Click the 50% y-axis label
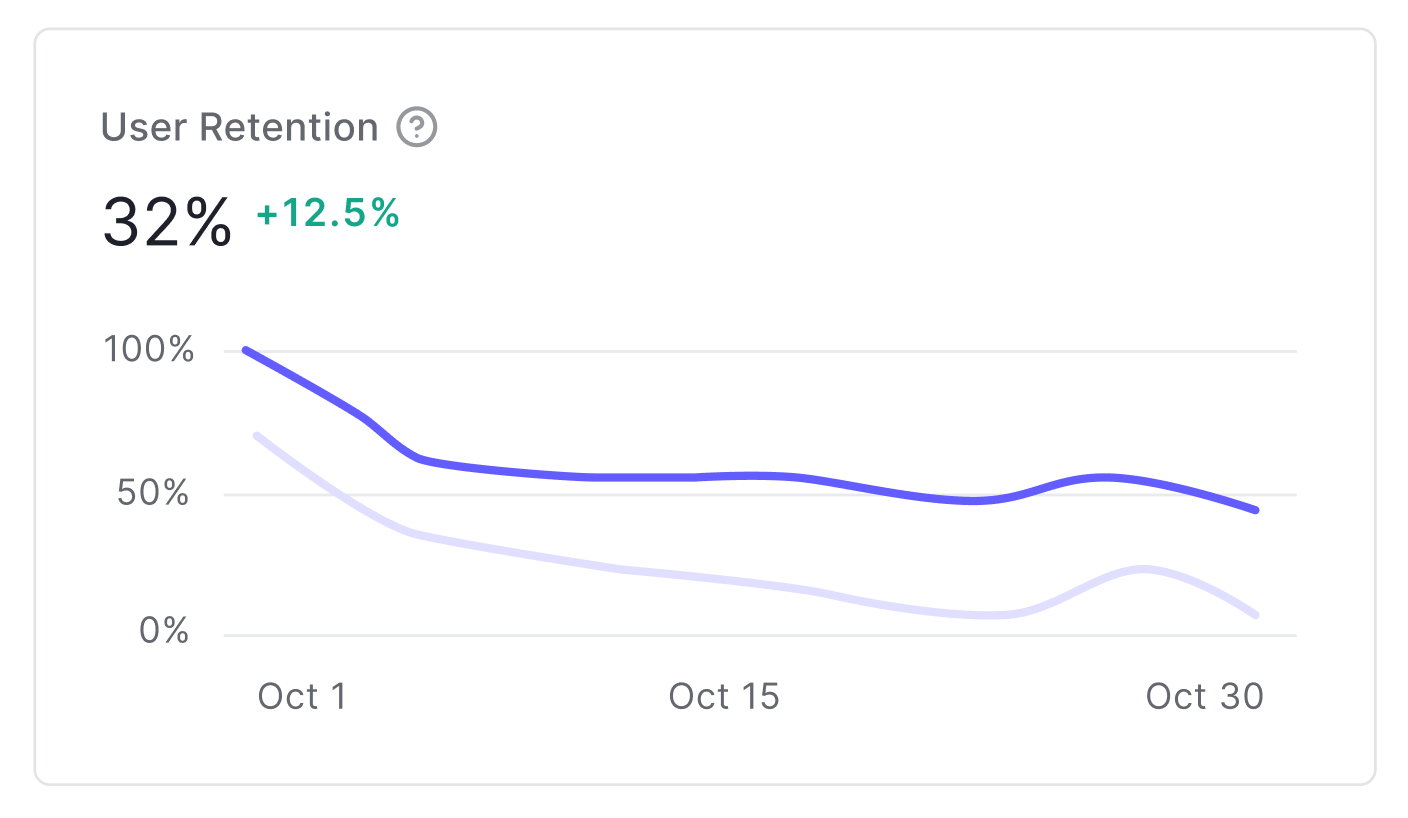The image size is (1408, 818). (x=155, y=494)
